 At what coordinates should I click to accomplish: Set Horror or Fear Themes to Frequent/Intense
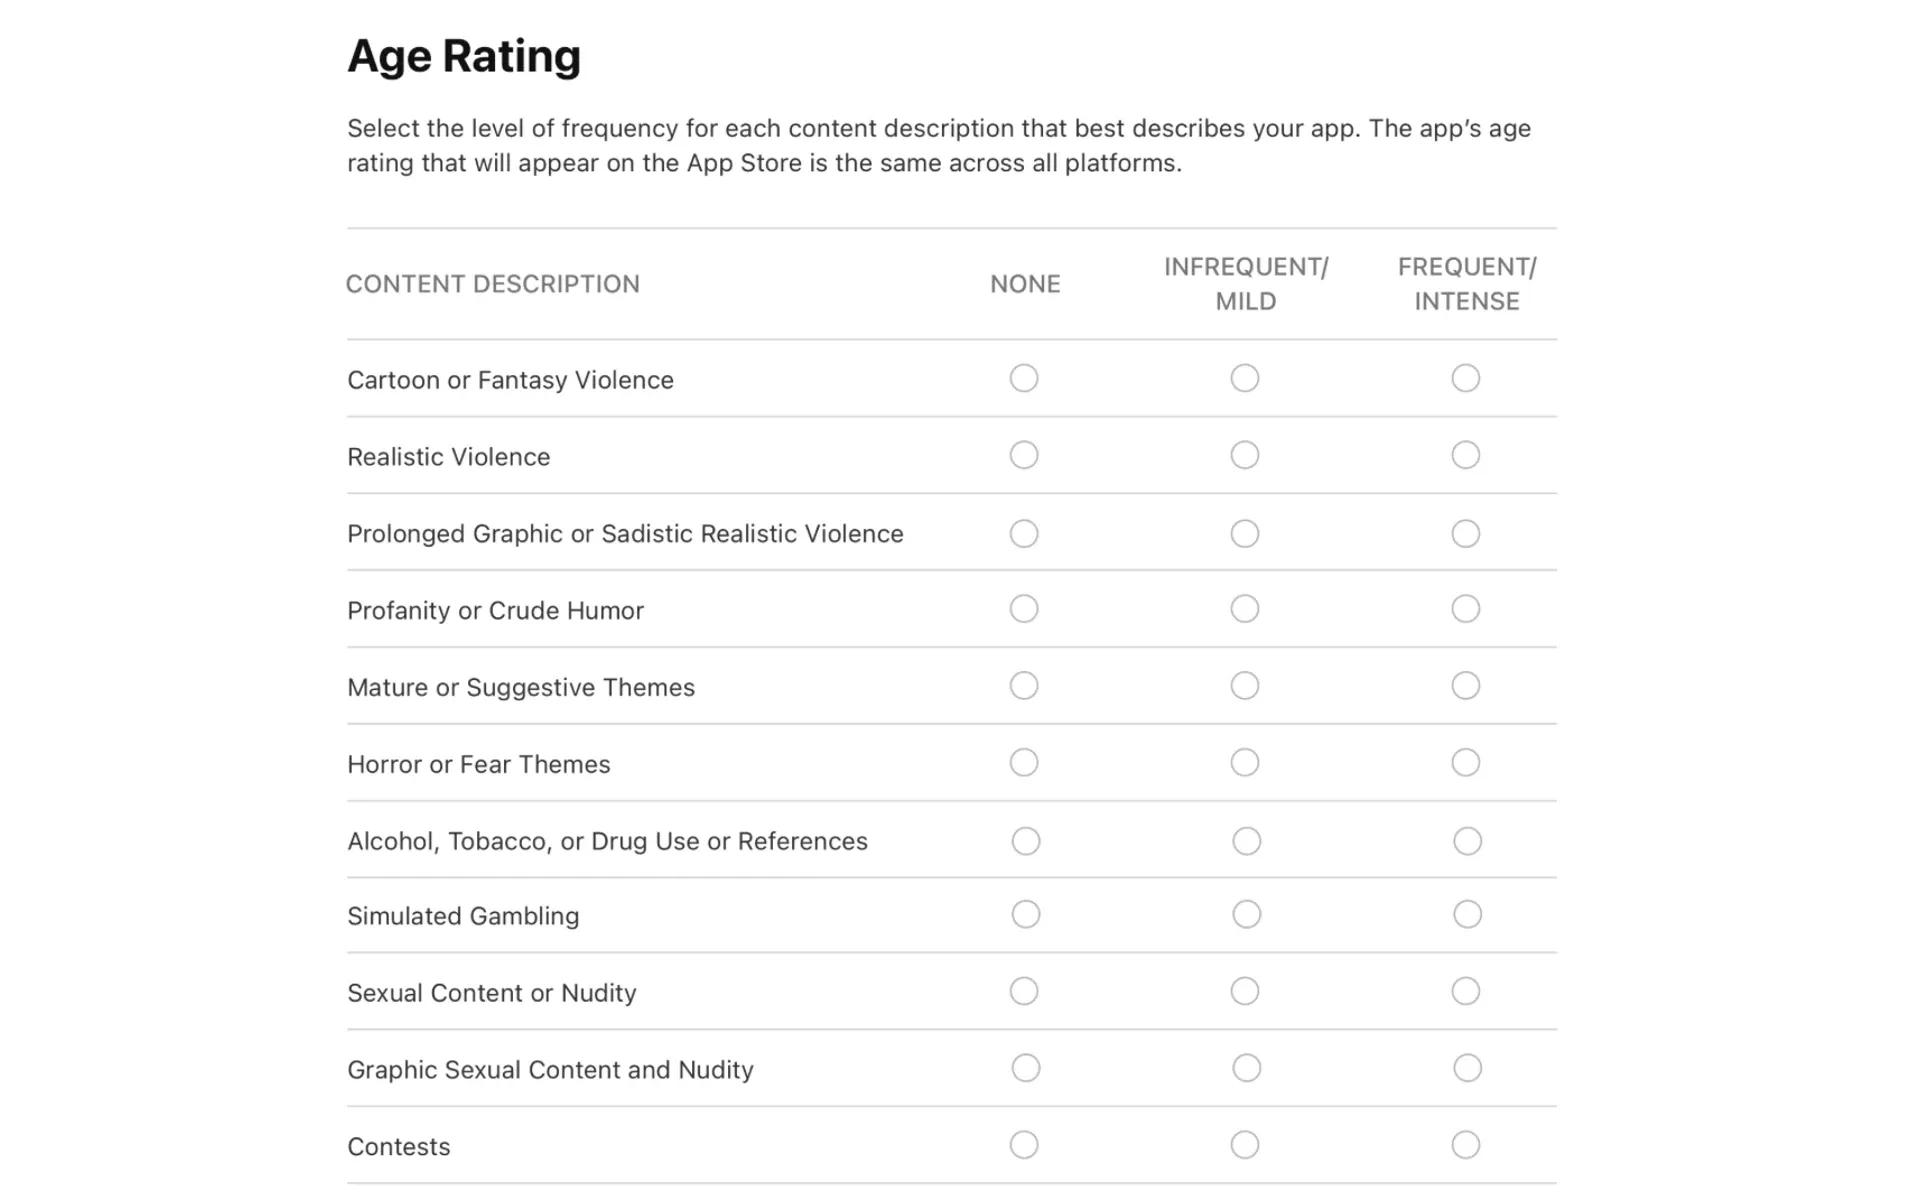click(1465, 762)
